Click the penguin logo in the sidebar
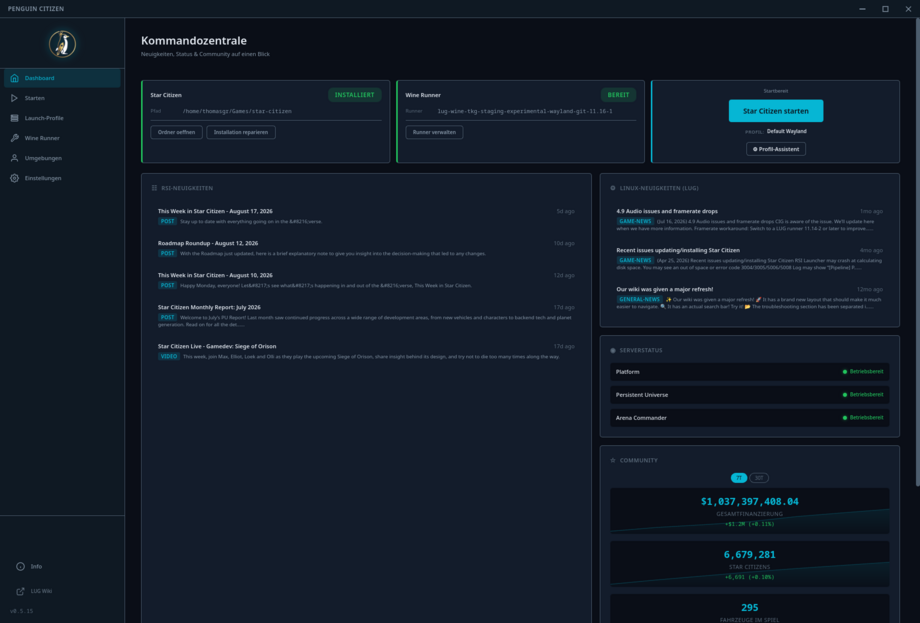Image resolution: width=920 pixels, height=623 pixels. pos(62,44)
